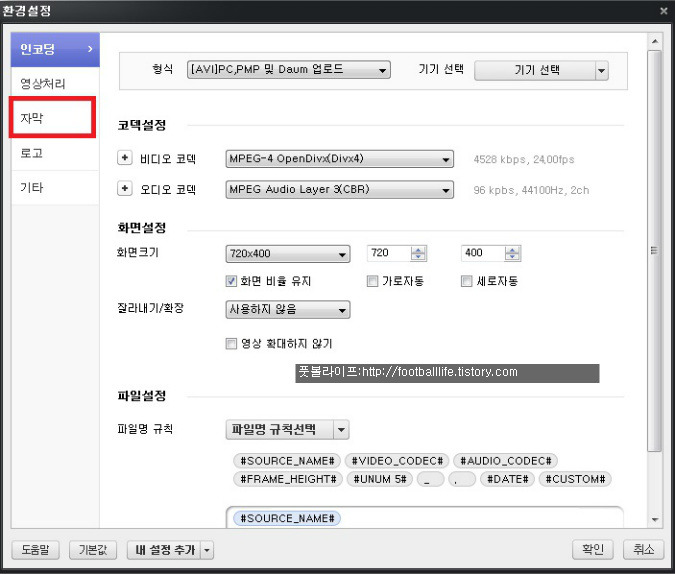Click the #SOURCE_NAME# chip in the filename field
The width and height of the screenshot is (675, 574).
point(287,518)
